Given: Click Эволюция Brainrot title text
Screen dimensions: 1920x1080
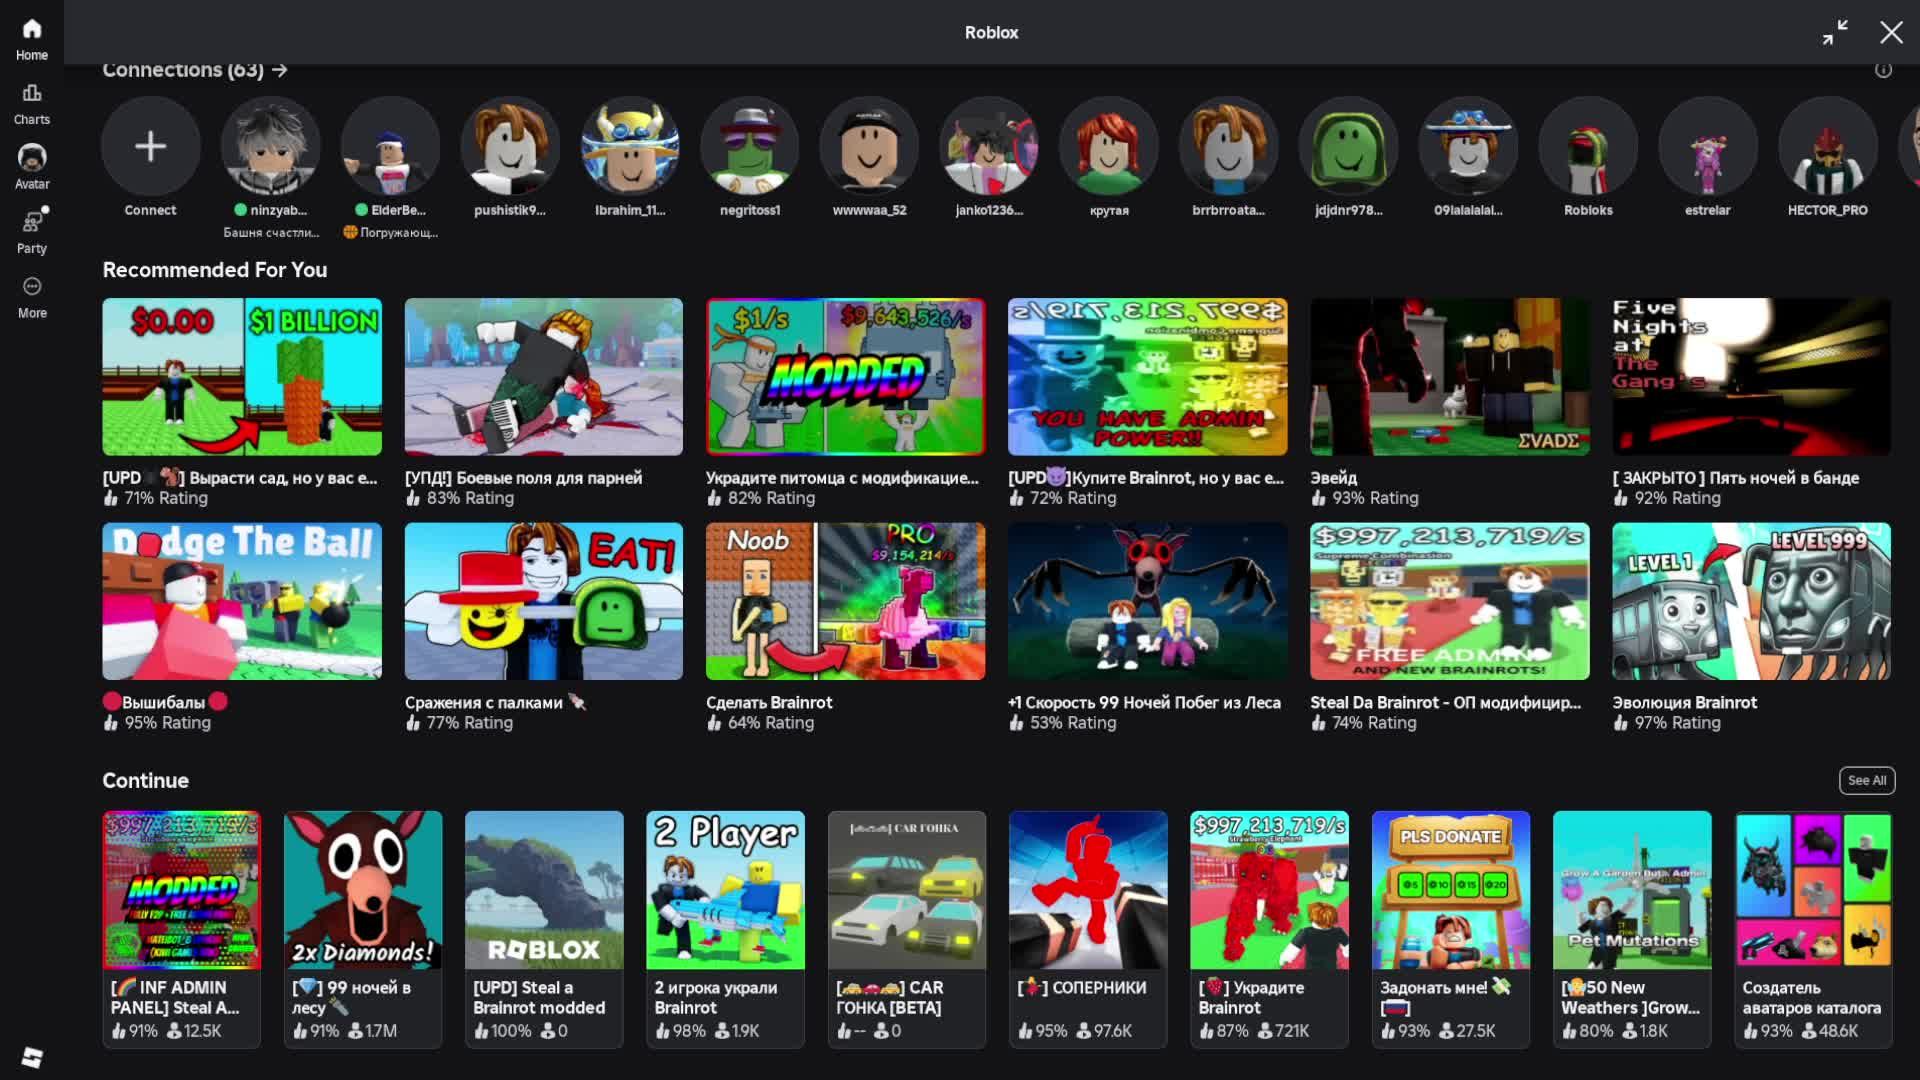Looking at the screenshot, I should [1684, 702].
